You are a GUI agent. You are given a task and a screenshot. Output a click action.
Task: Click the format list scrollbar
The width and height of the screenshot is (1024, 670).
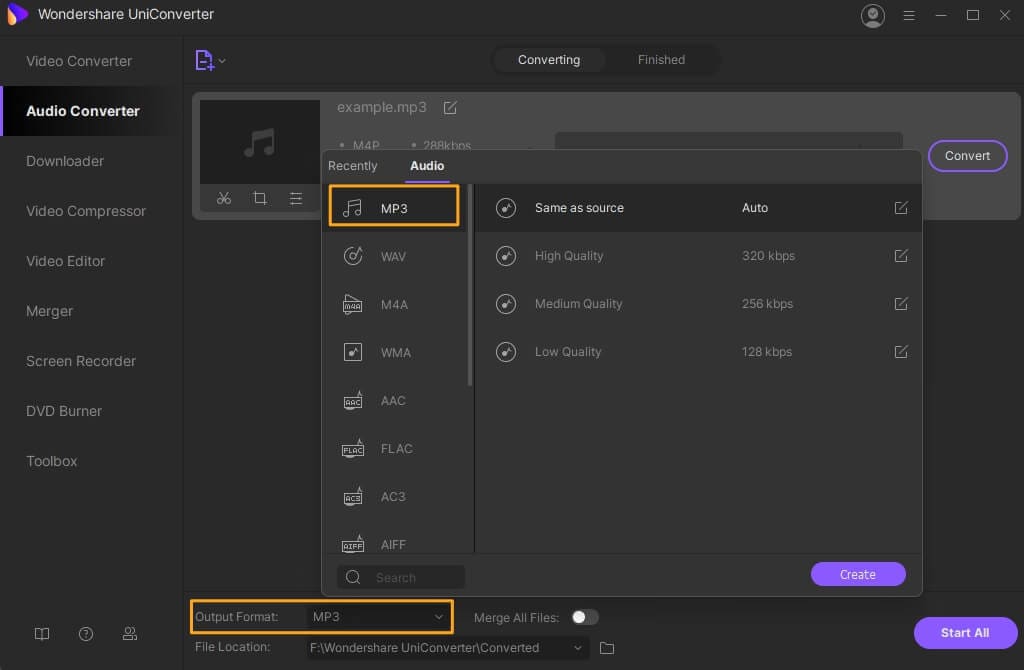coord(470,286)
